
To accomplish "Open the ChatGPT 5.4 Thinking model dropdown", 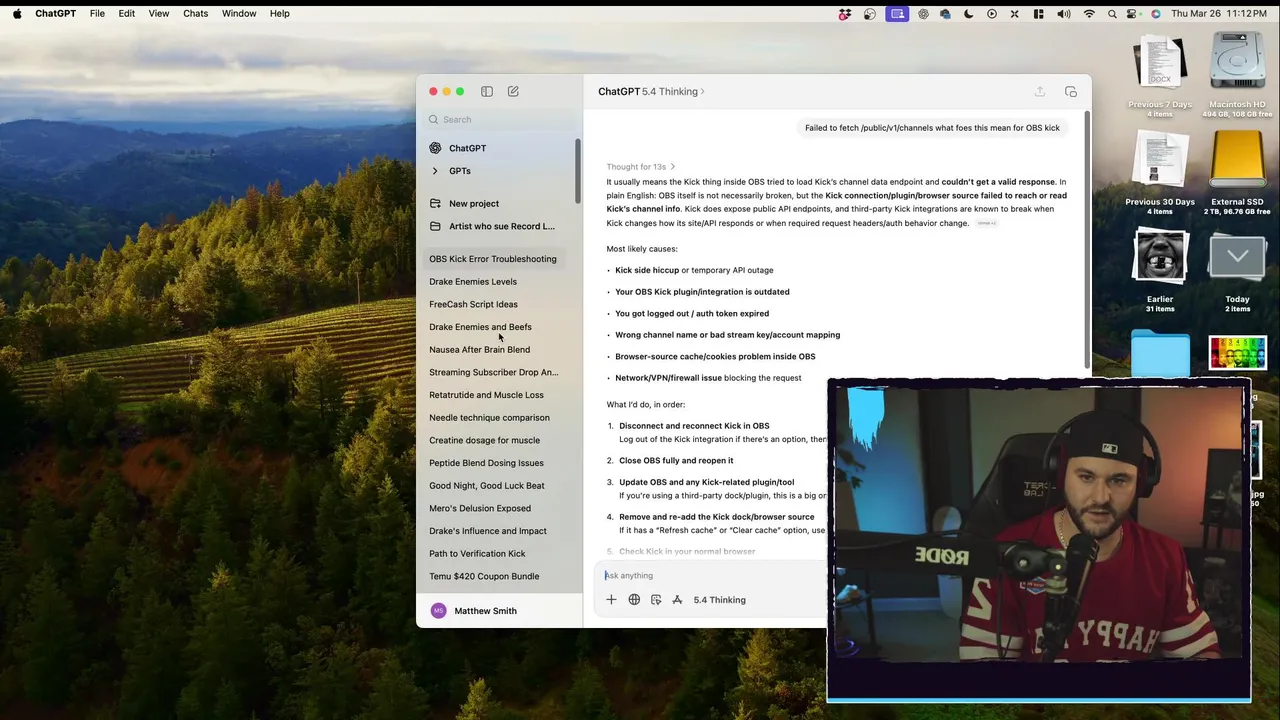I will point(651,91).
